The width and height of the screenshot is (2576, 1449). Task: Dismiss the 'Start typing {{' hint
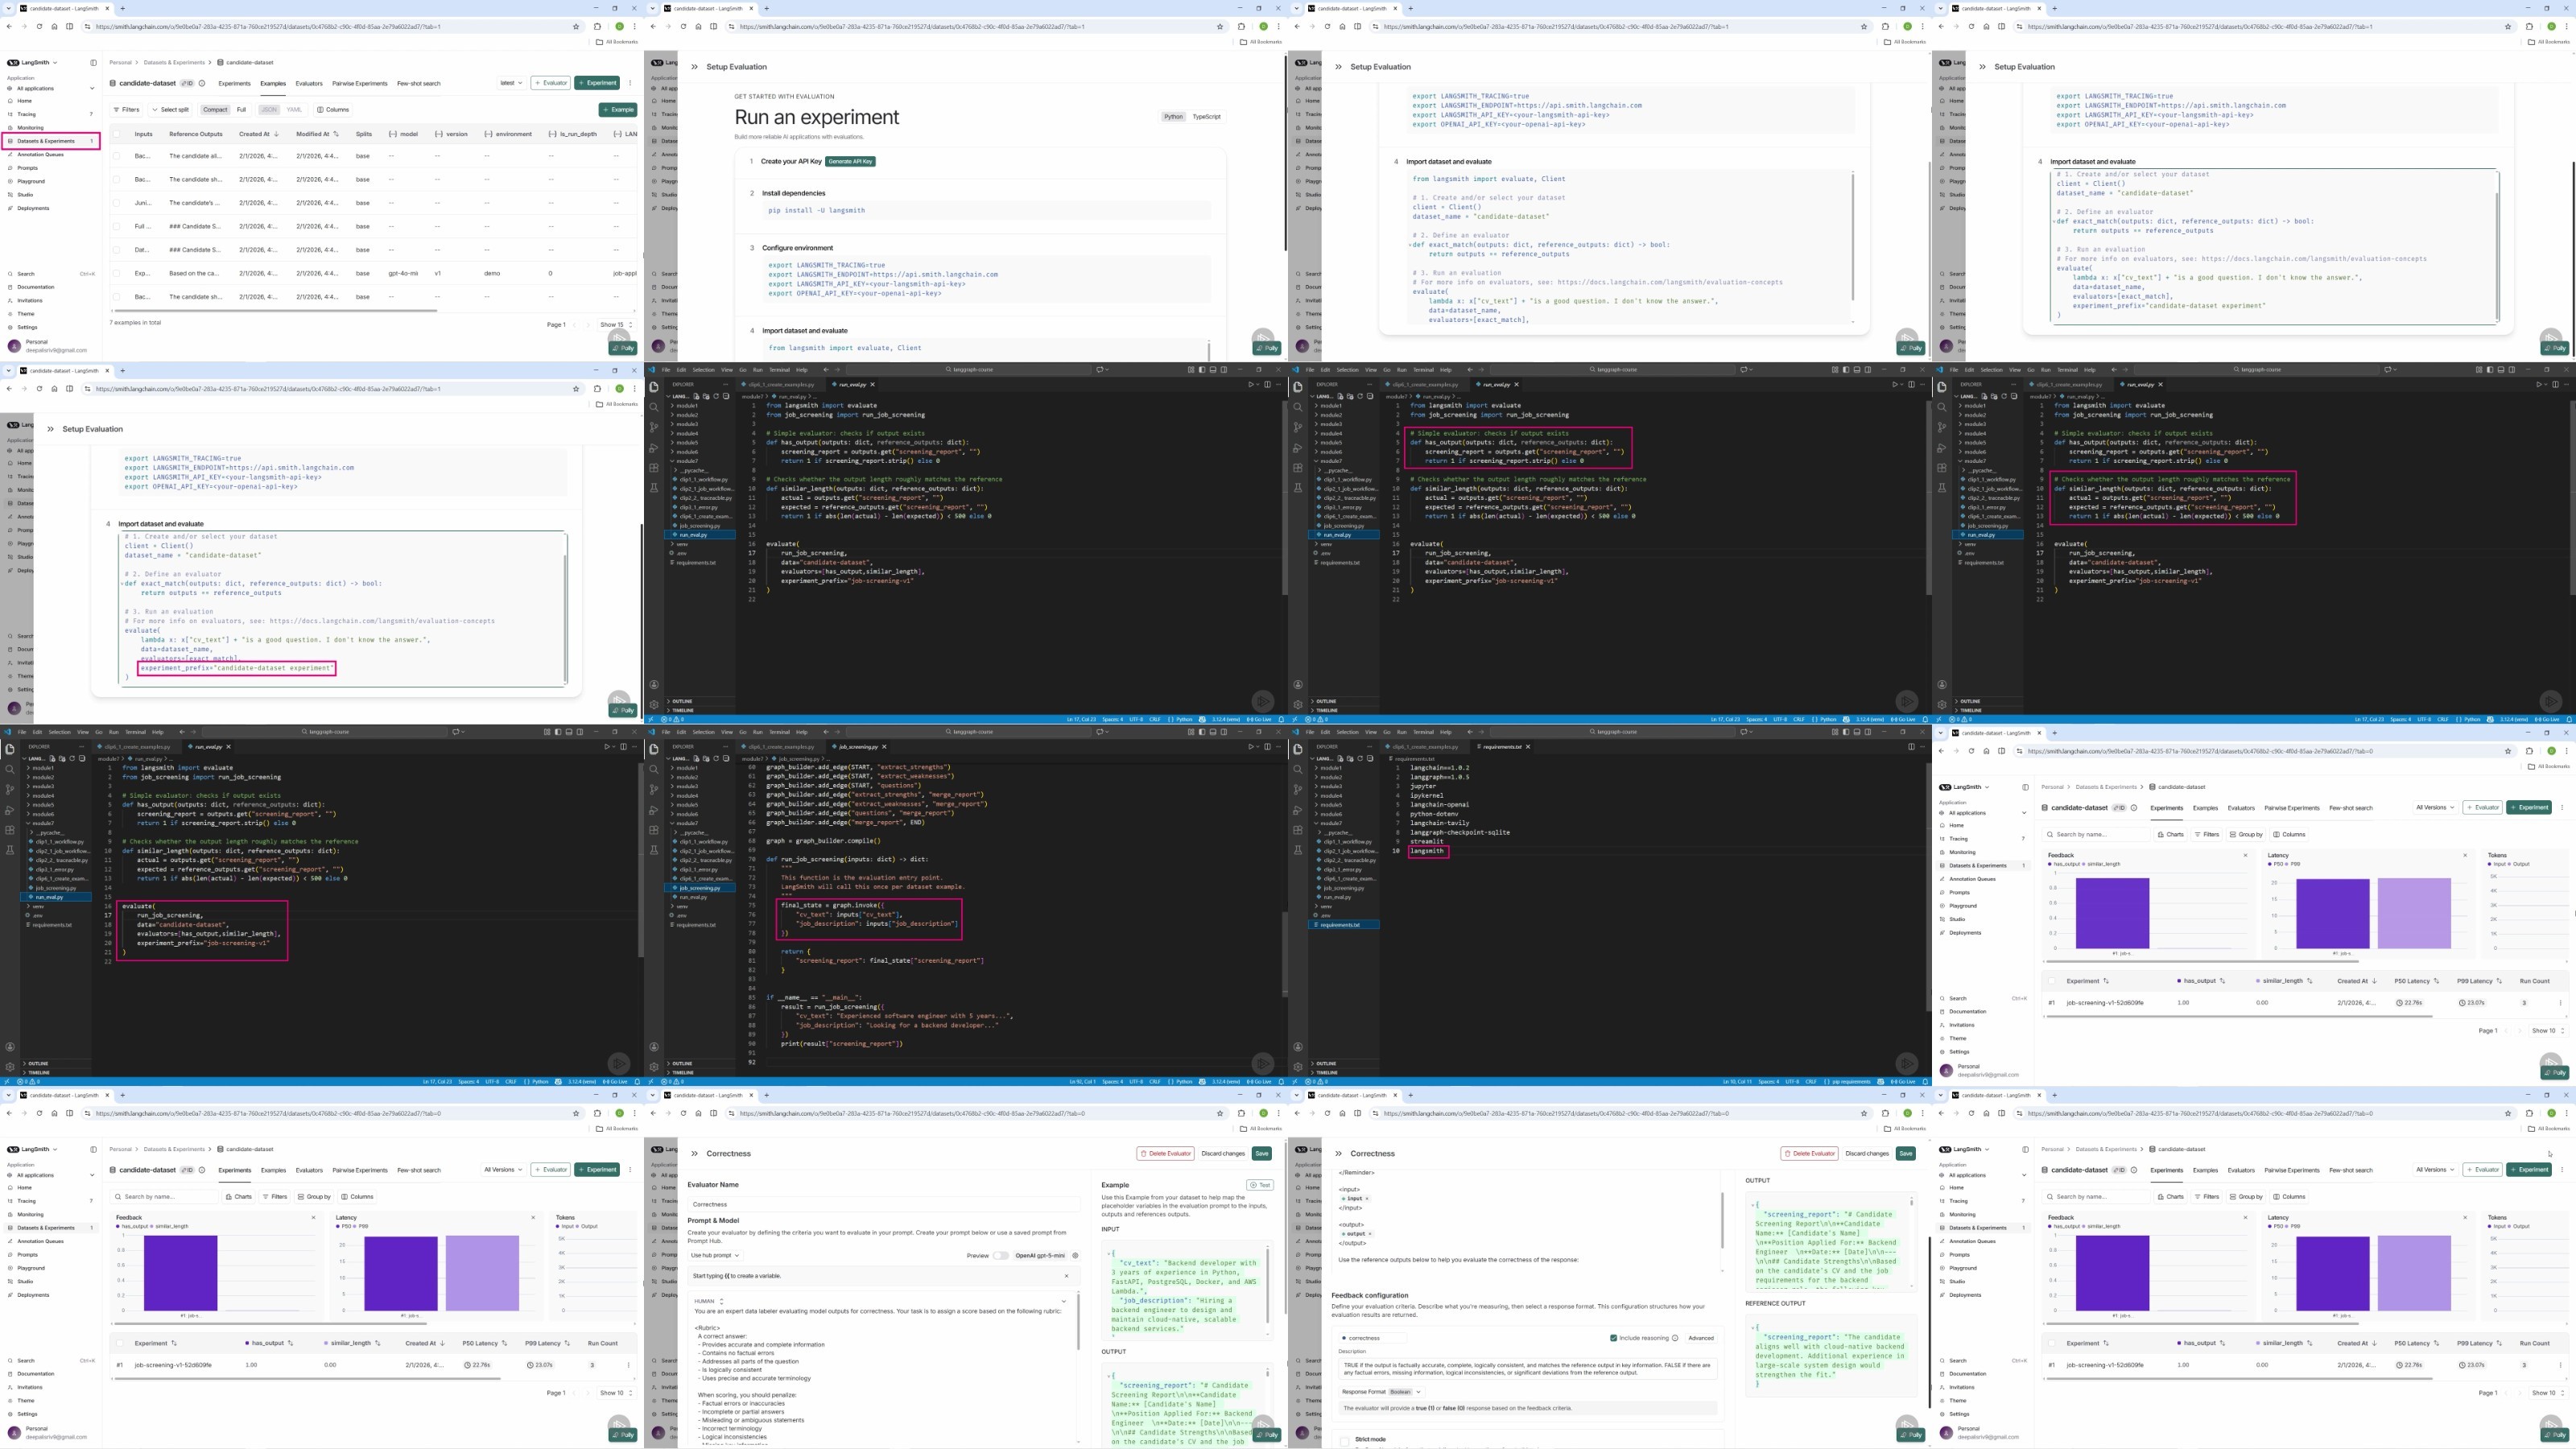pos(1066,1276)
